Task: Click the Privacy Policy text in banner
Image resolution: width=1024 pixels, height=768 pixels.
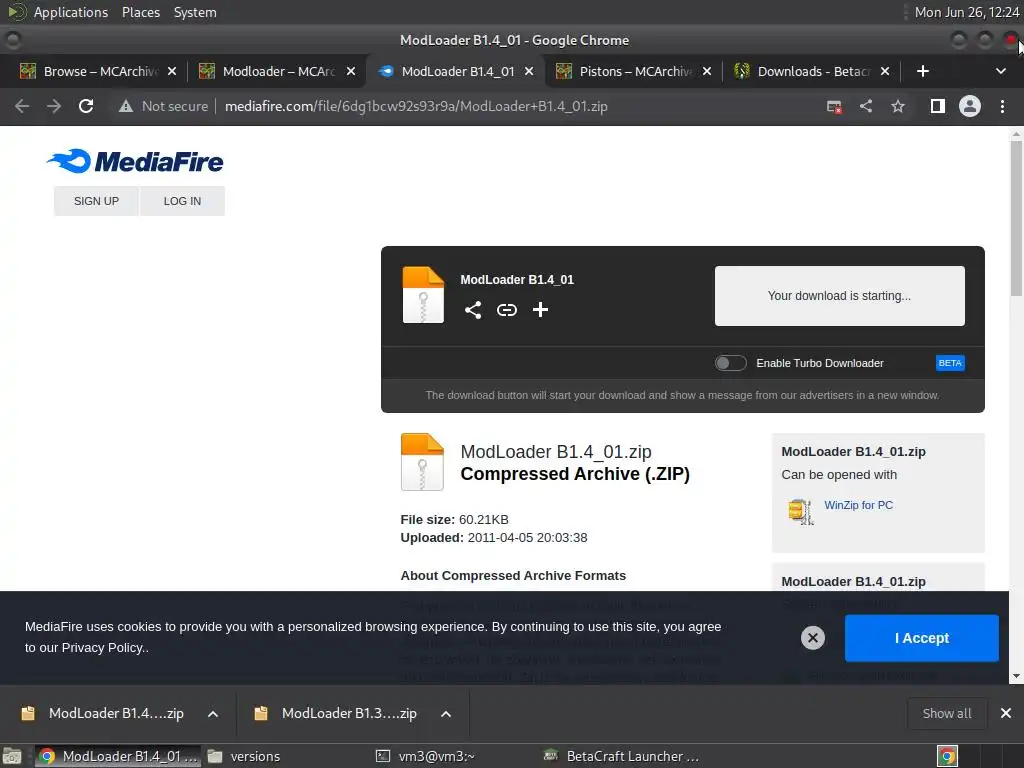Action: click(x=103, y=648)
